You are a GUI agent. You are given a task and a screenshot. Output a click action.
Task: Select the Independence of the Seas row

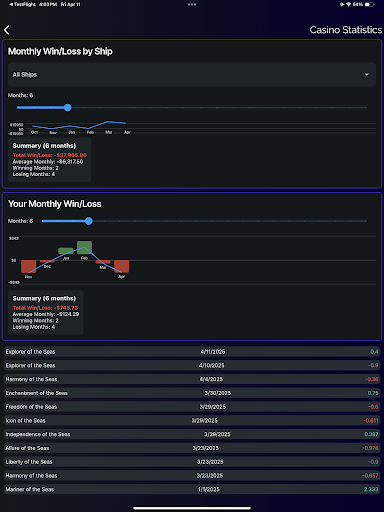[192, 434]
